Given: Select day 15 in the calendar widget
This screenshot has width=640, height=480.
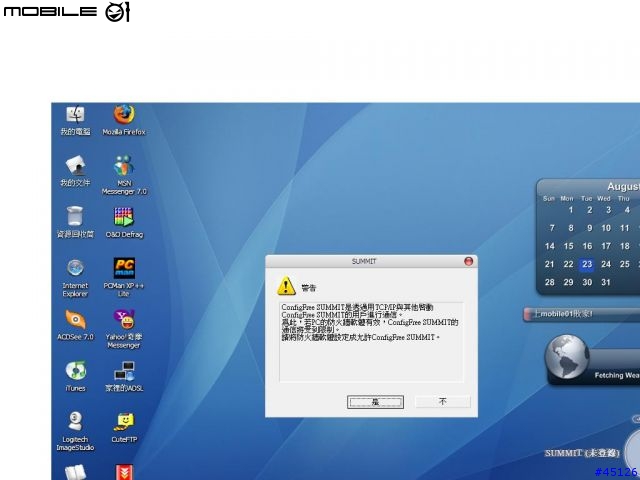Looking at the screenshot, I should pyautogui.click(x=568, y=246).
